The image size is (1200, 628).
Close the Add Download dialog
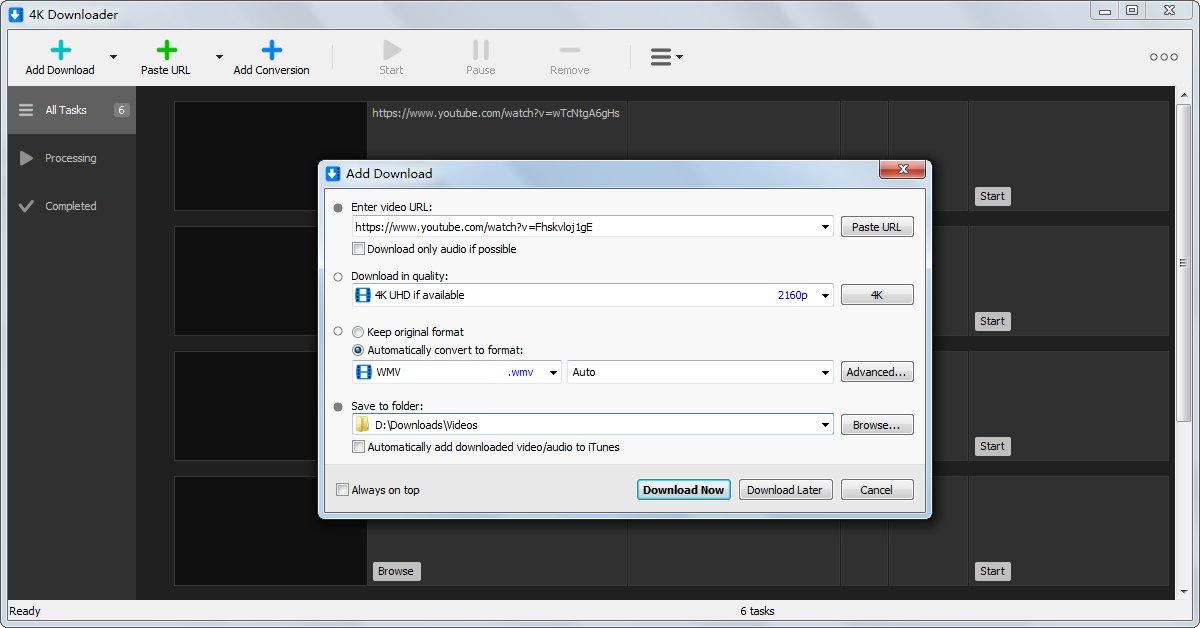pos(901,169)
